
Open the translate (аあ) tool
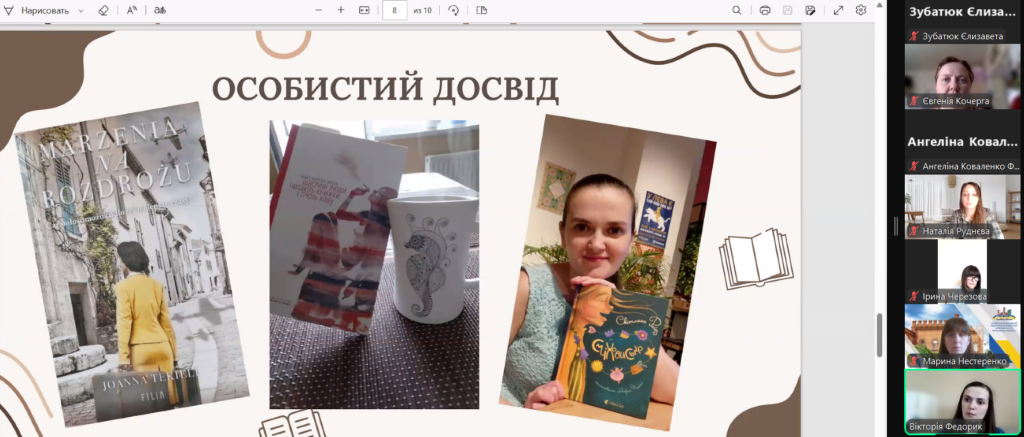pyautogui.click(x=160, y=10)
